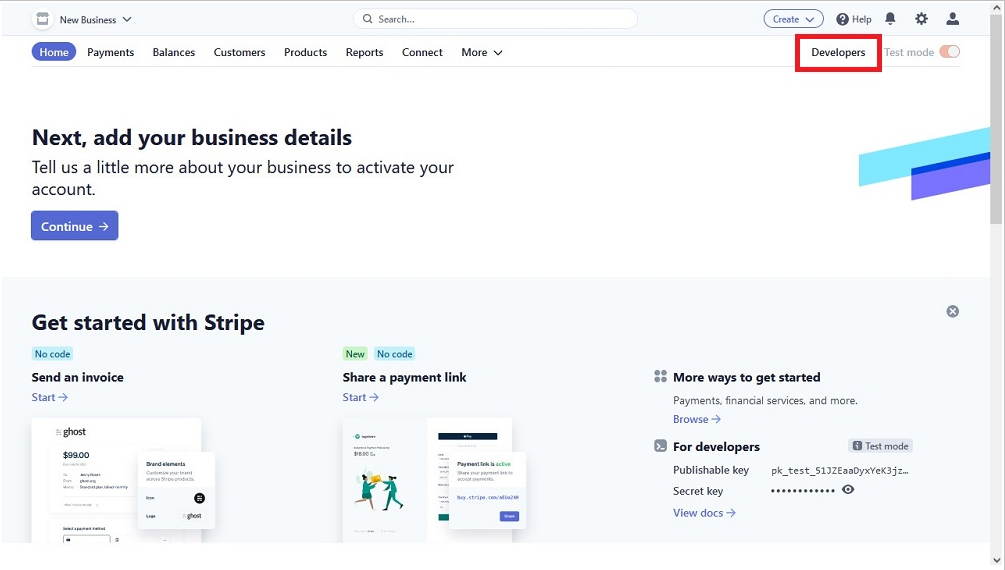Reveal the secret key with eye icon
The height and width of the screenshot is (570, 1005).
[848, 490]
